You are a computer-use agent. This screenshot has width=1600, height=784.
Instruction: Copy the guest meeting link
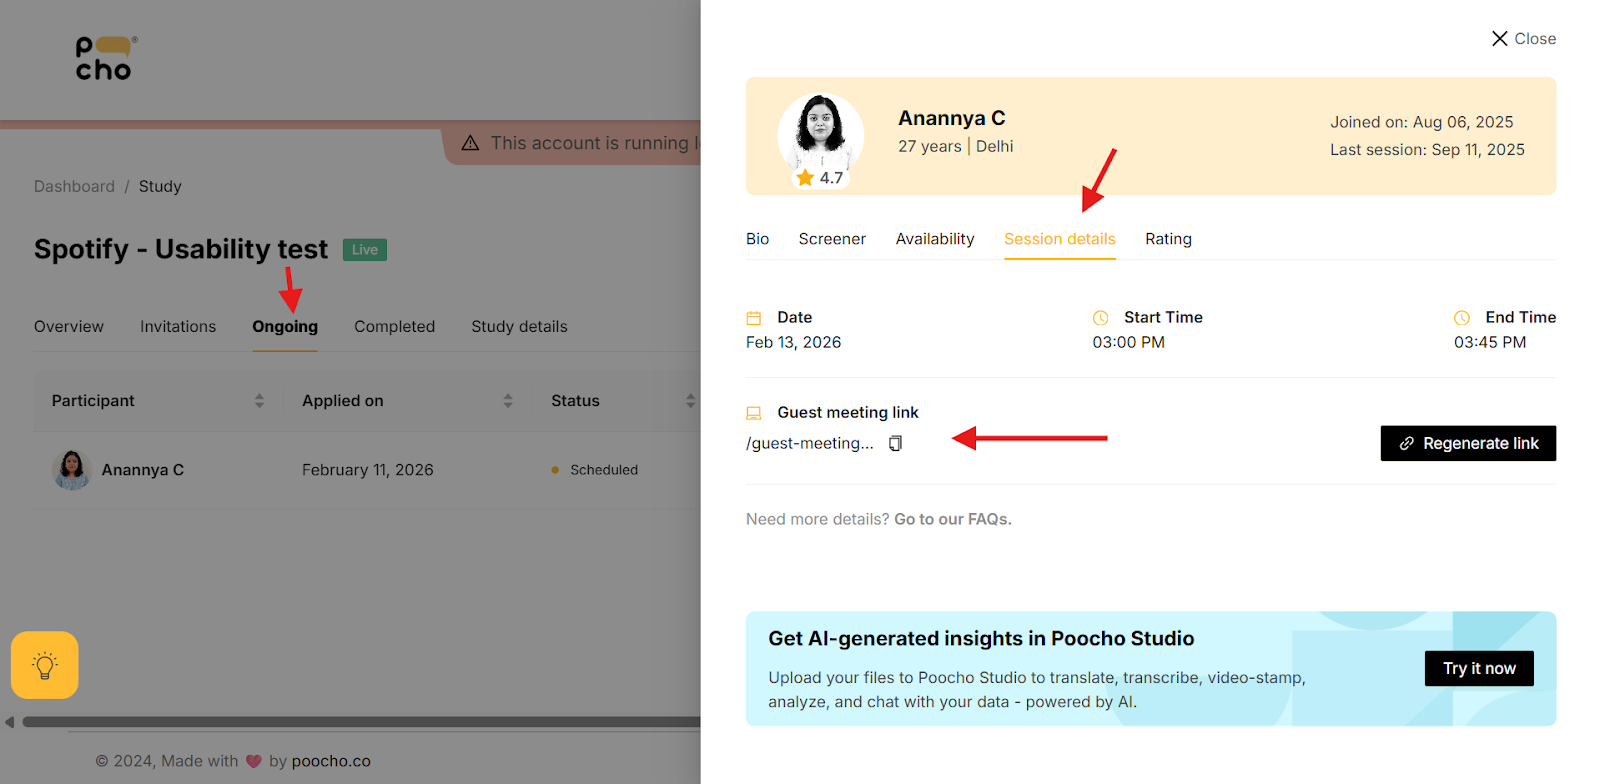coord(895,443)
